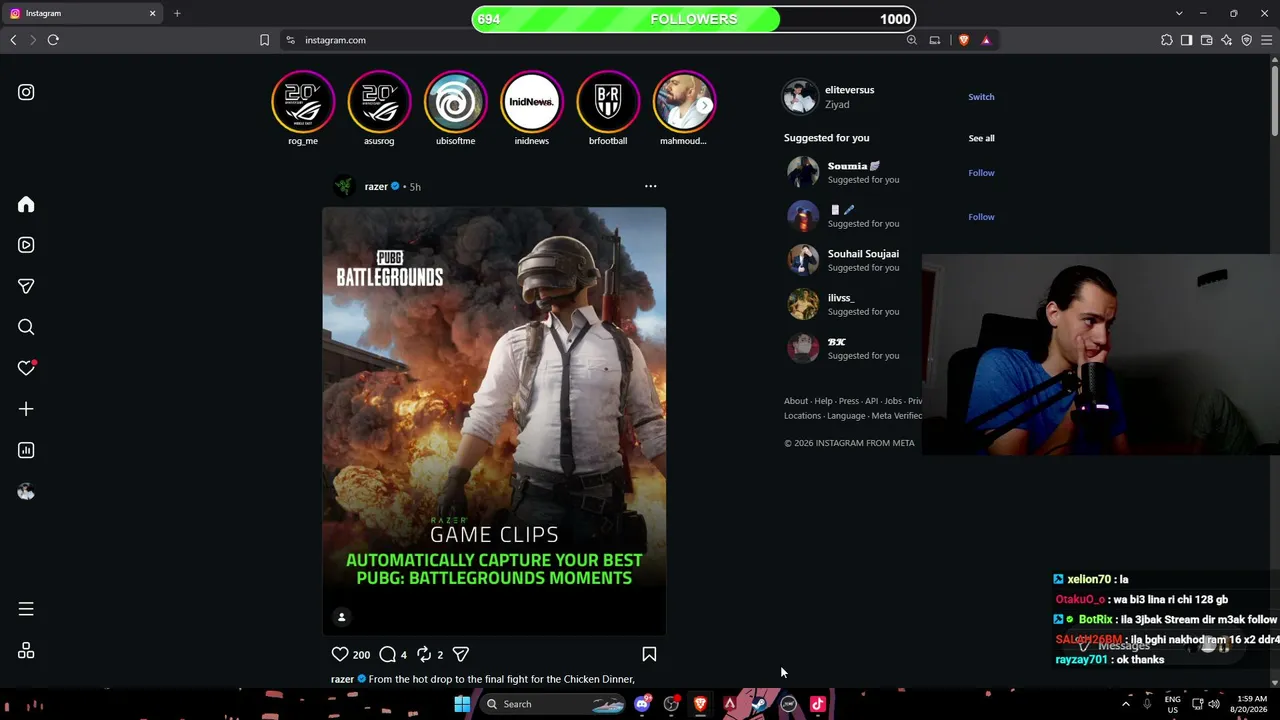1280x720 pixels.
Task: View the brfootball story
Action: click(608, 102)
